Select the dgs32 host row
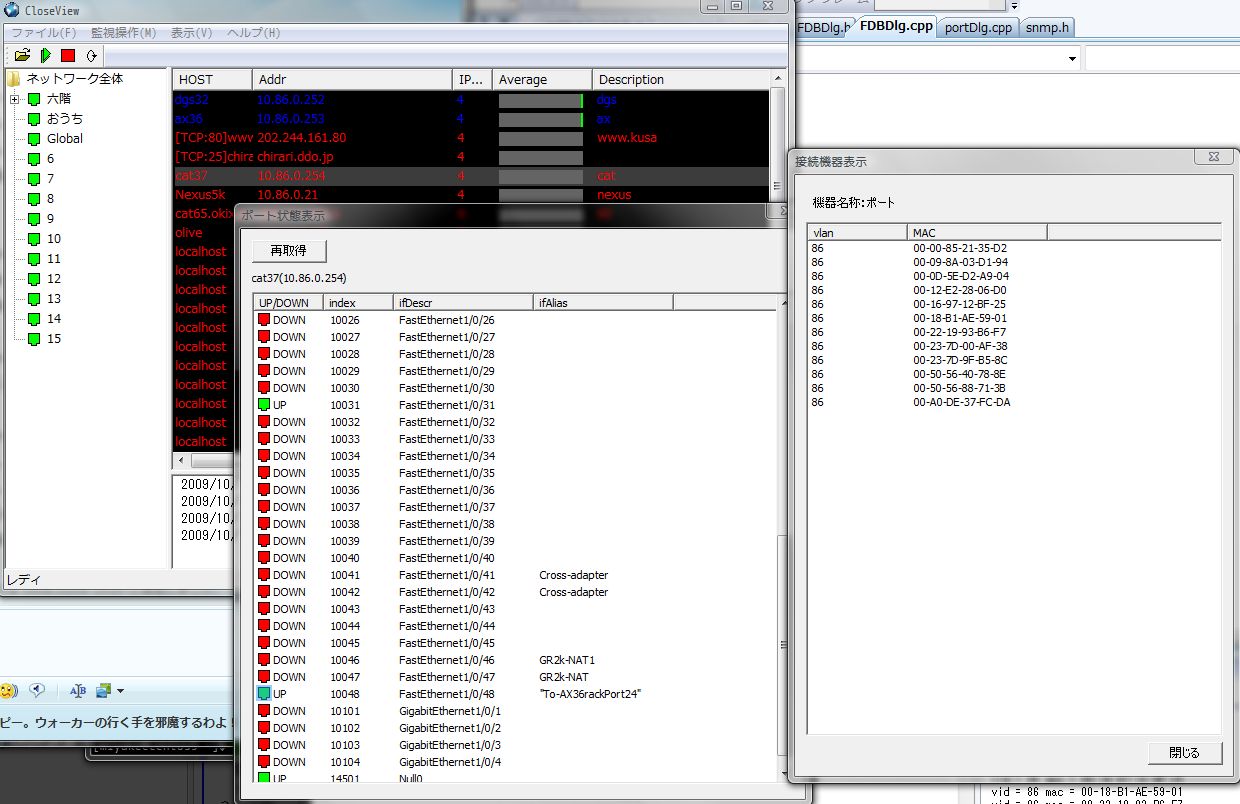Screen dimensions: 1240x804 coord(471,100)
